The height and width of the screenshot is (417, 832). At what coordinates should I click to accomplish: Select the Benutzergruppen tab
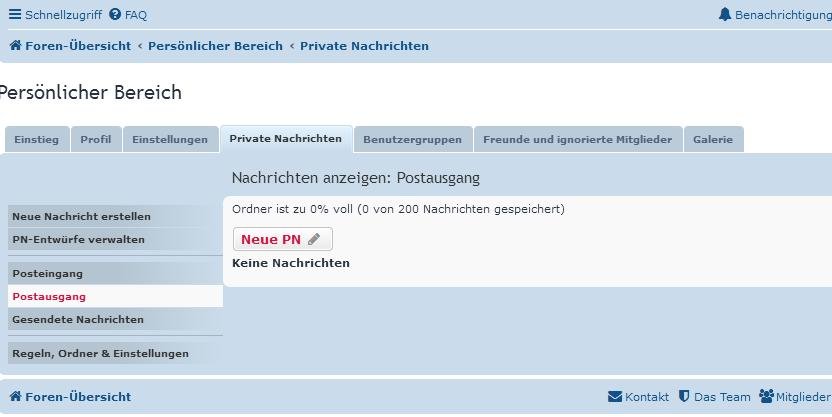pos(412,140)
